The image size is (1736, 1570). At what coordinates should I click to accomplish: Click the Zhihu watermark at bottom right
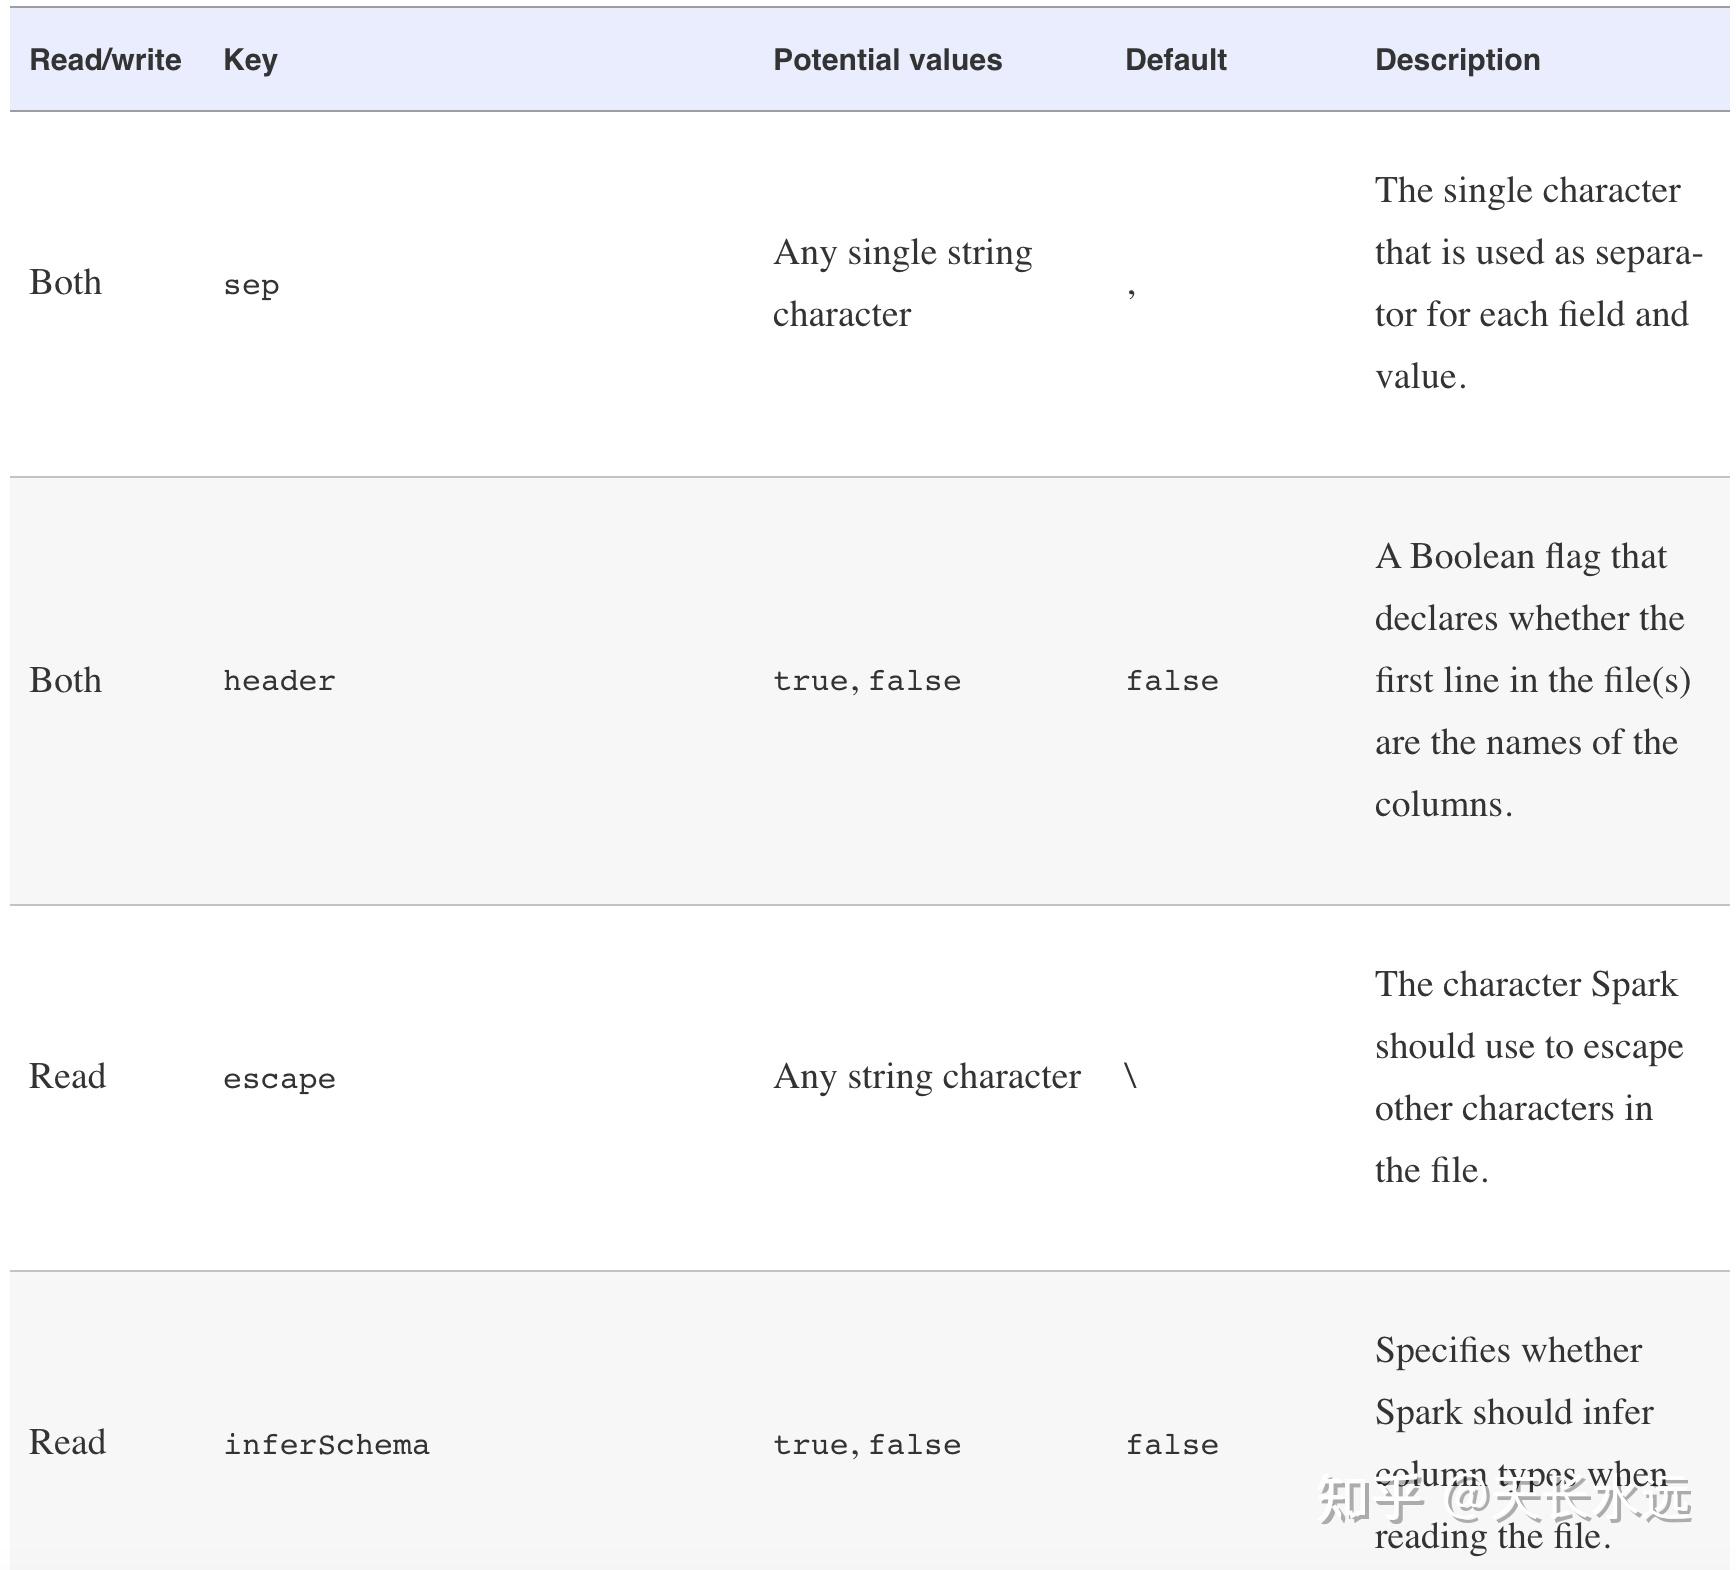tap(1505, 1501)
